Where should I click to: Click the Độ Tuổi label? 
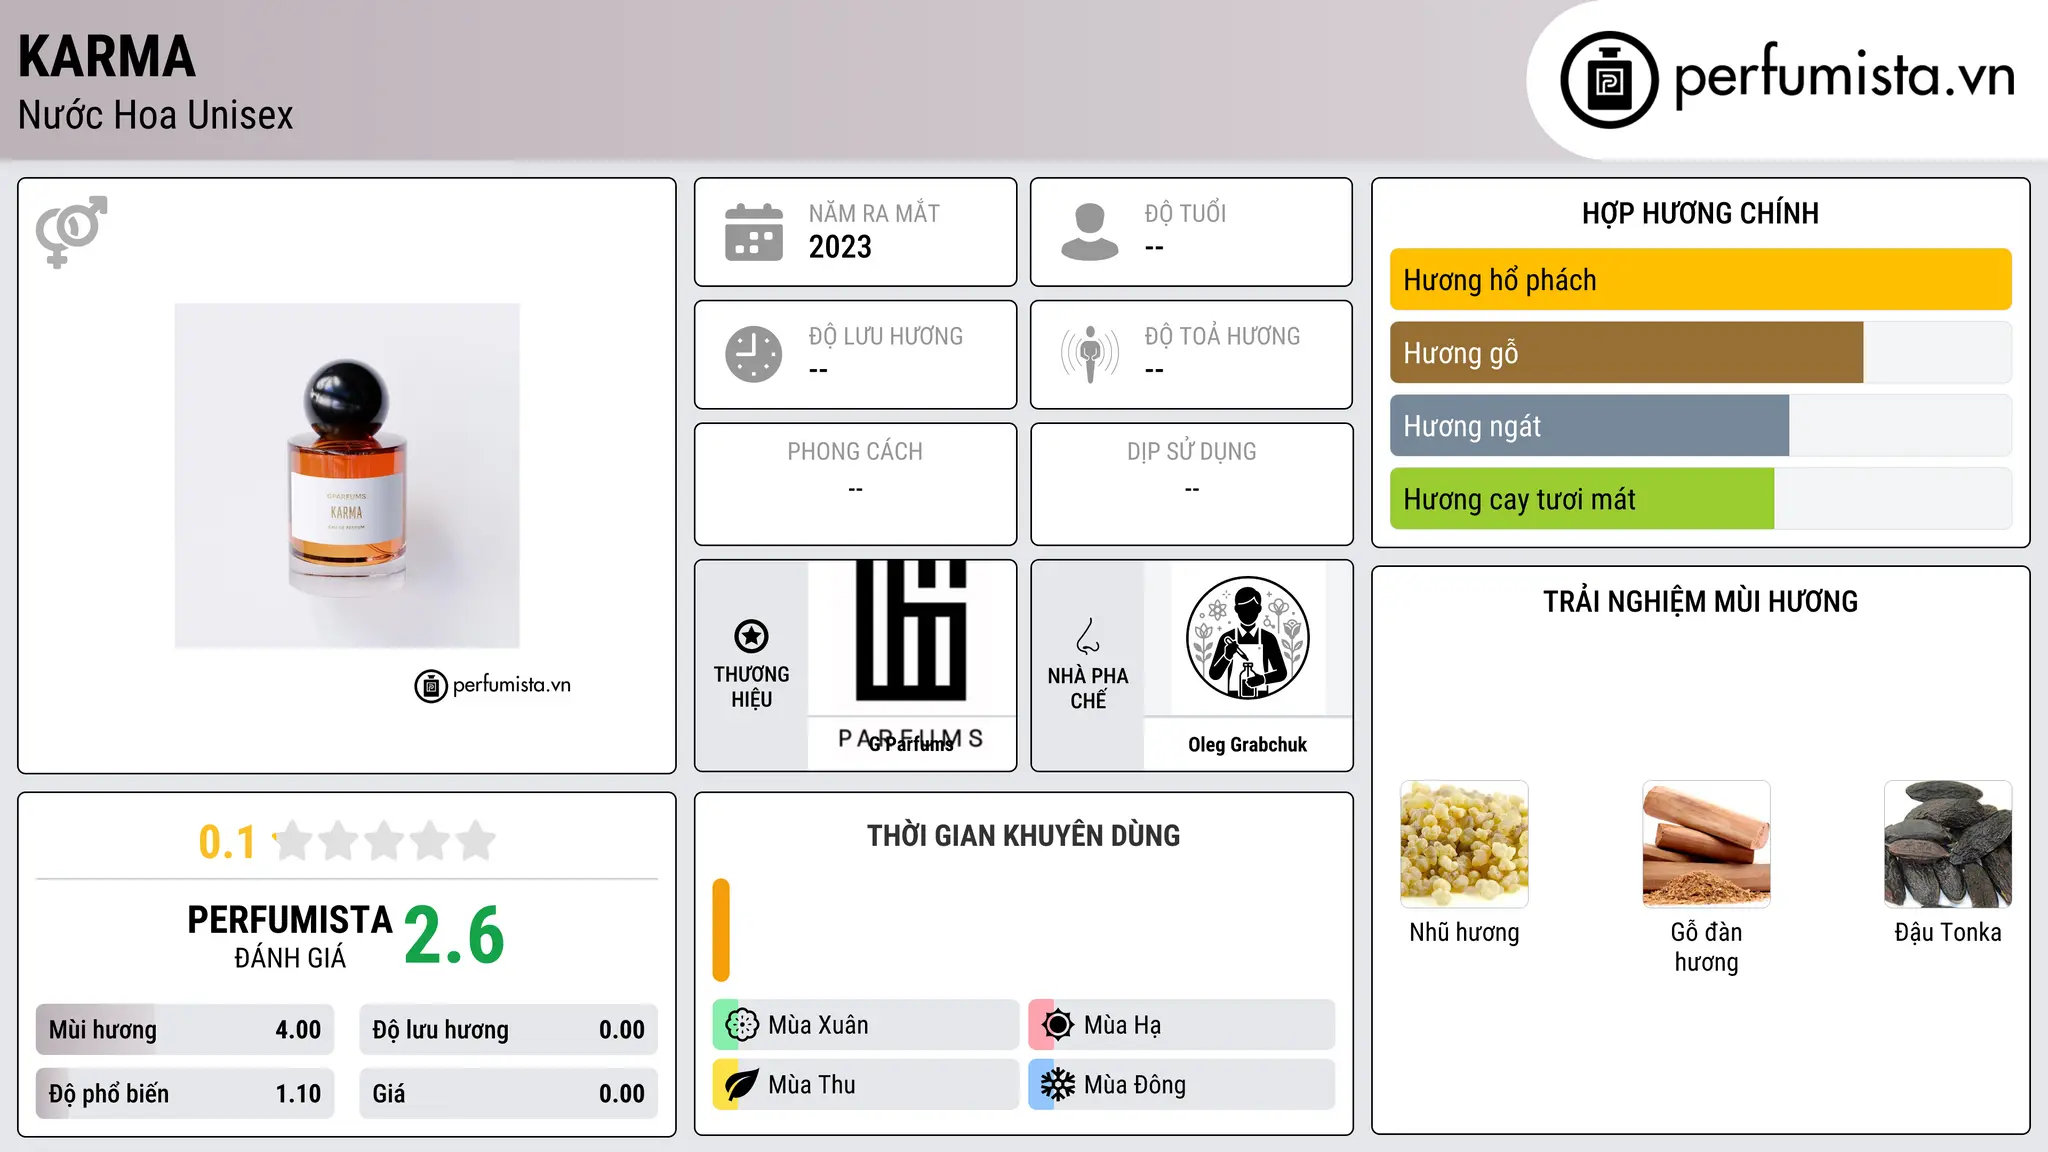click(x=1185, y=213)
